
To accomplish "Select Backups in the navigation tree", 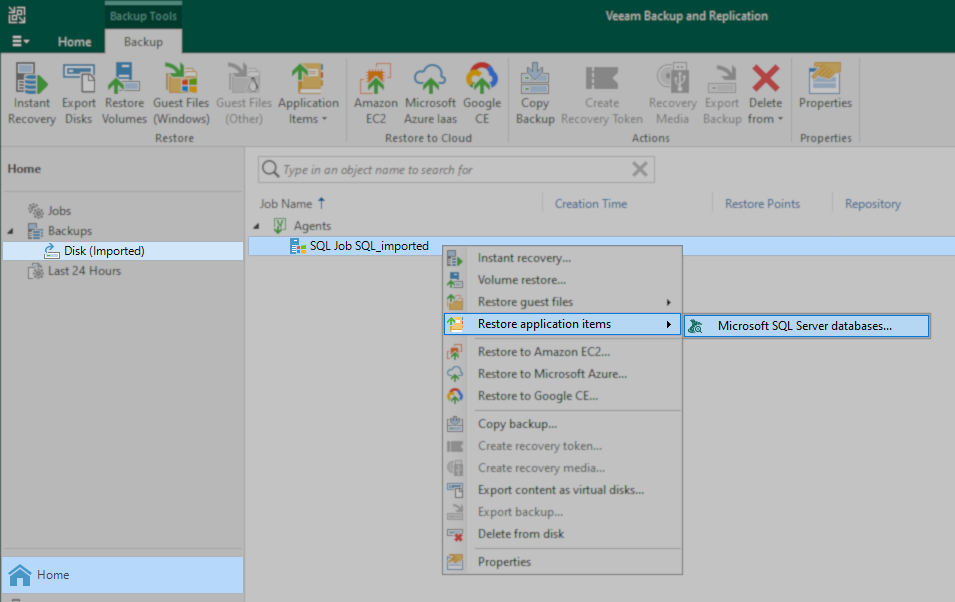I will tap(69, 231).
